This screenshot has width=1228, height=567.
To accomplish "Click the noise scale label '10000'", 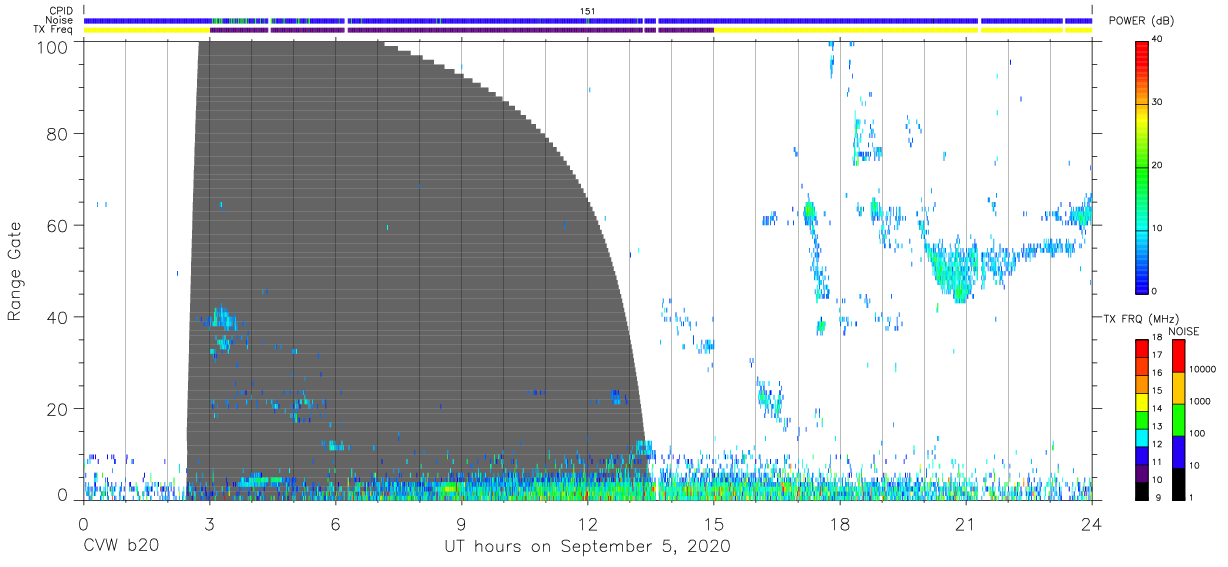I will point(1202,369).
